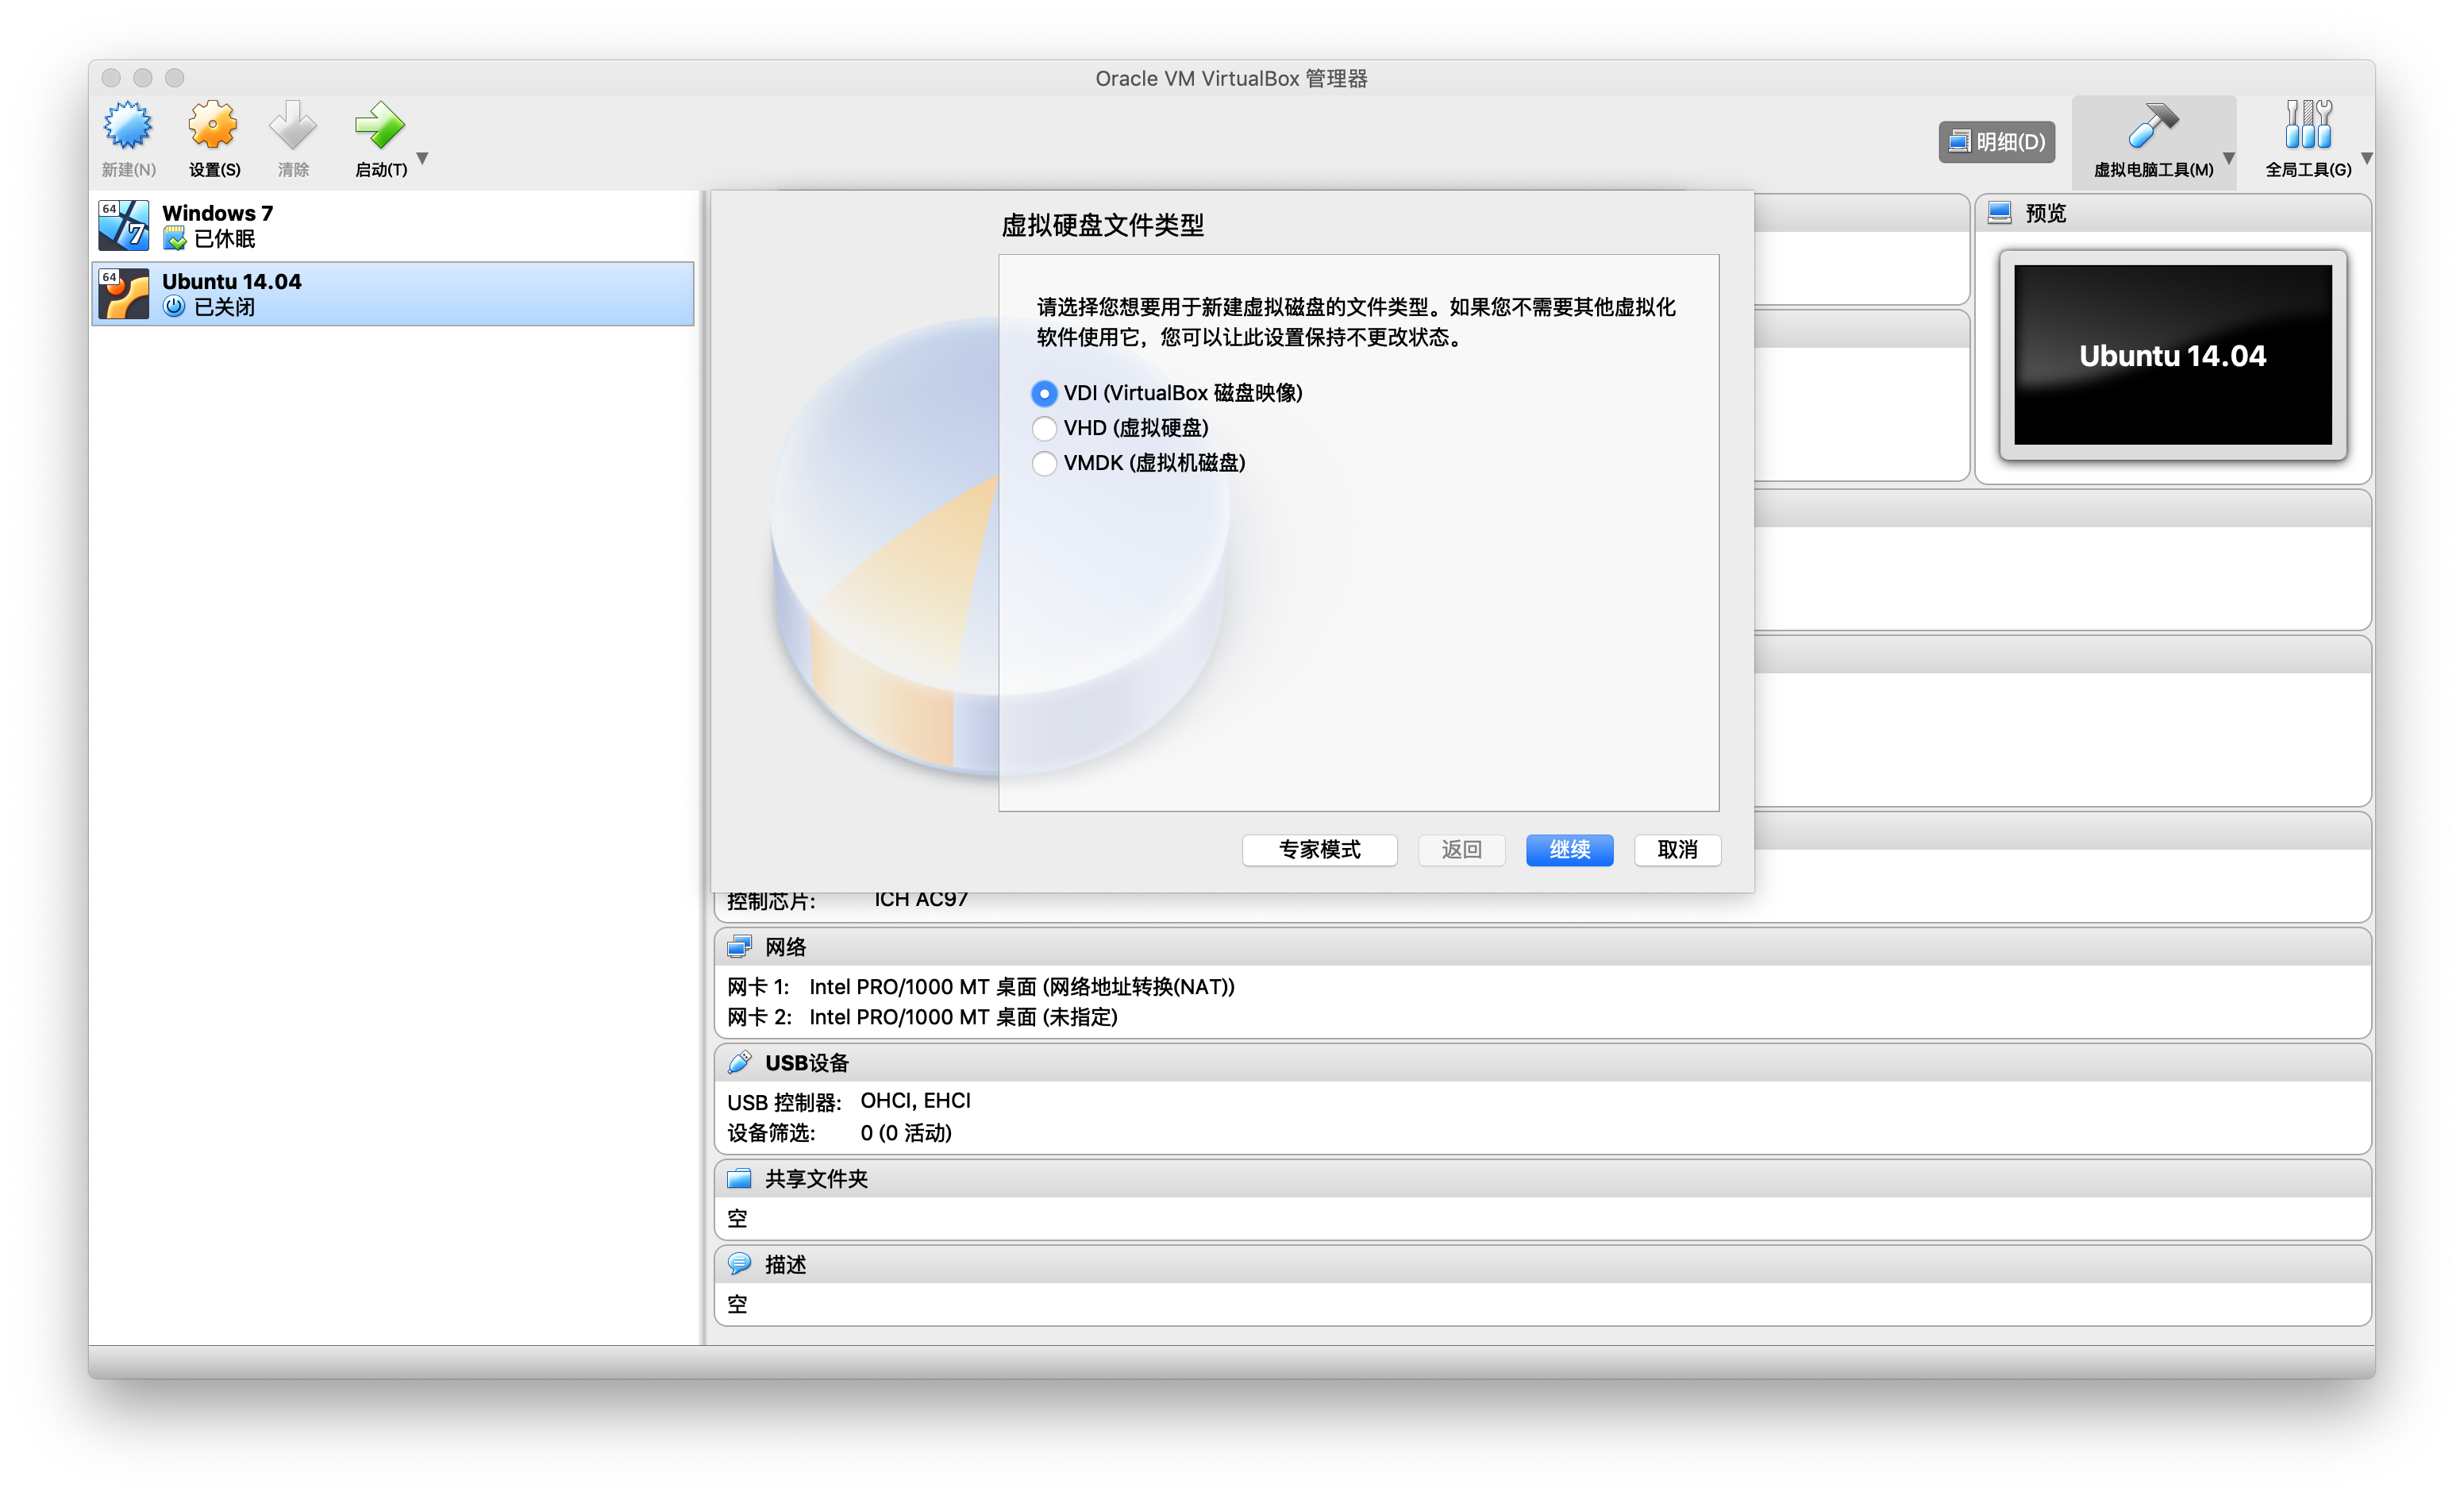Screen dimensions: 2464x1496
Task: Select the Ubuntu 14.04 virtual machine
Action: click(393, 294)
